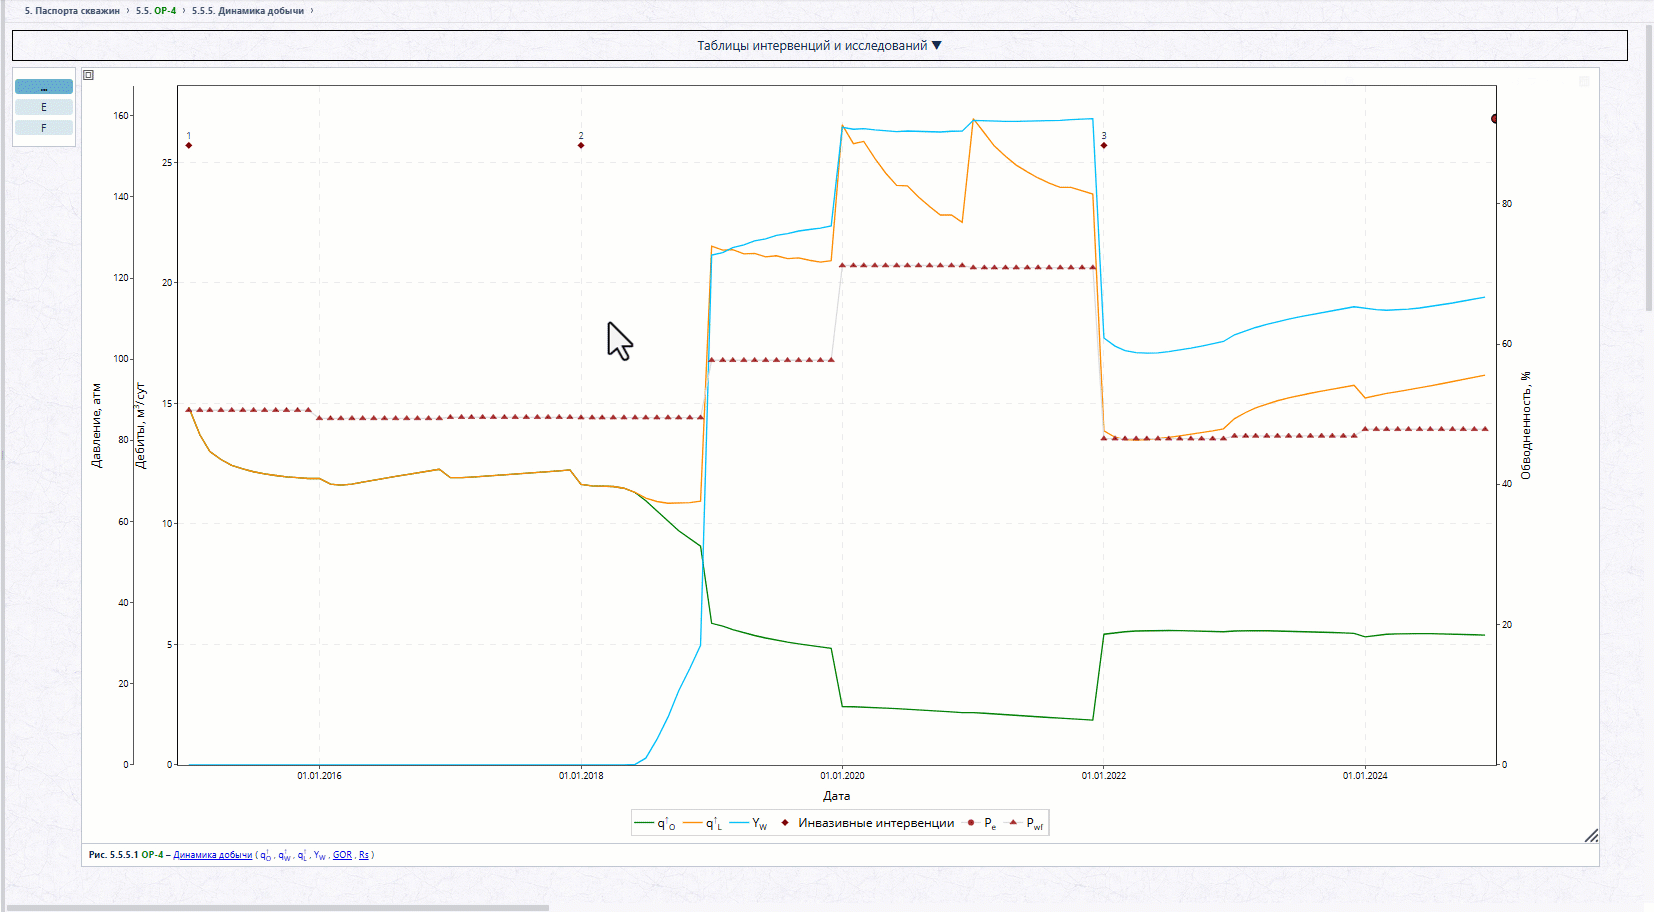The height and width of the screenshot is (912, 1654).
Task: Click invasive intervention marker 3
Action: click(1104, 145)
